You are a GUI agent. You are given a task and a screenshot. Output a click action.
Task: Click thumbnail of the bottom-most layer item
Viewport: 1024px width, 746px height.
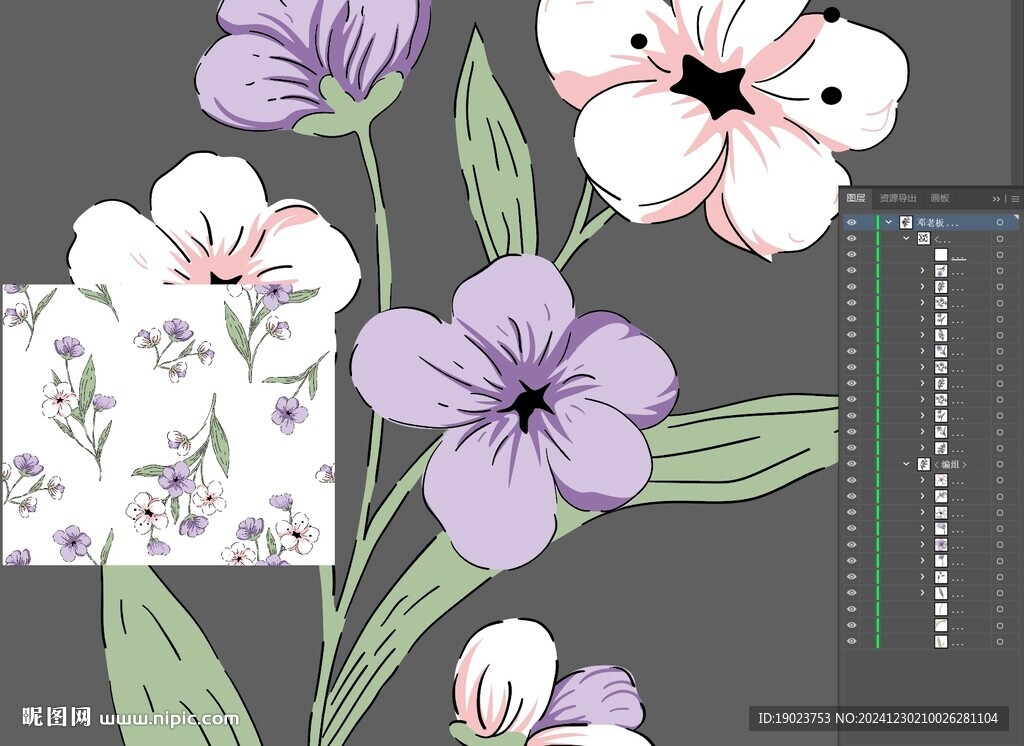pos(941,641)
